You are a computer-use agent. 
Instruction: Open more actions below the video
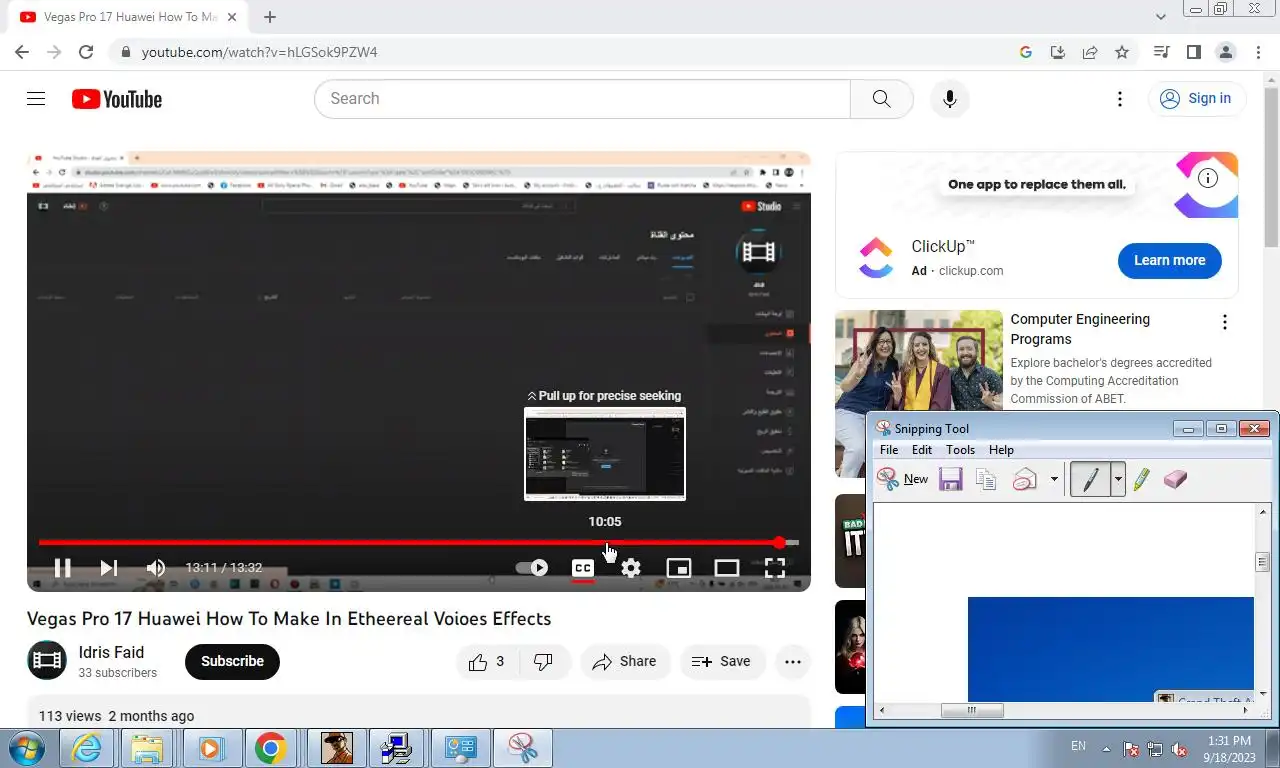pyautogui.click(x=793, y=661)
